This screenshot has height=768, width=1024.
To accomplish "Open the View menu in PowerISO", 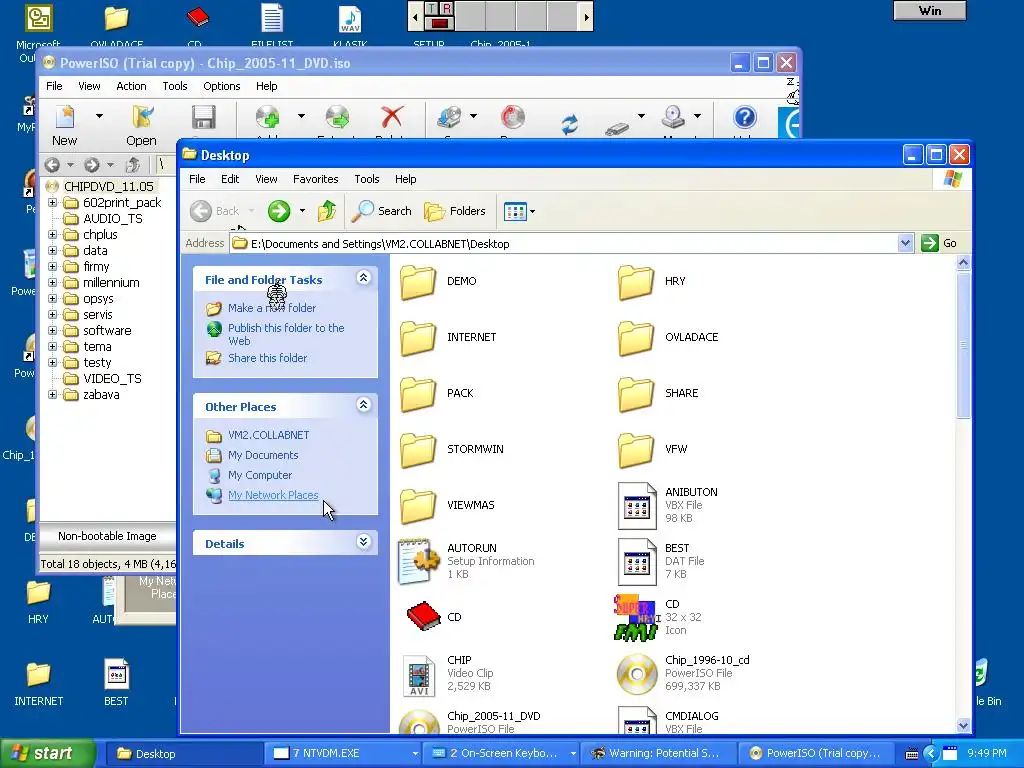I will point(89,86).
